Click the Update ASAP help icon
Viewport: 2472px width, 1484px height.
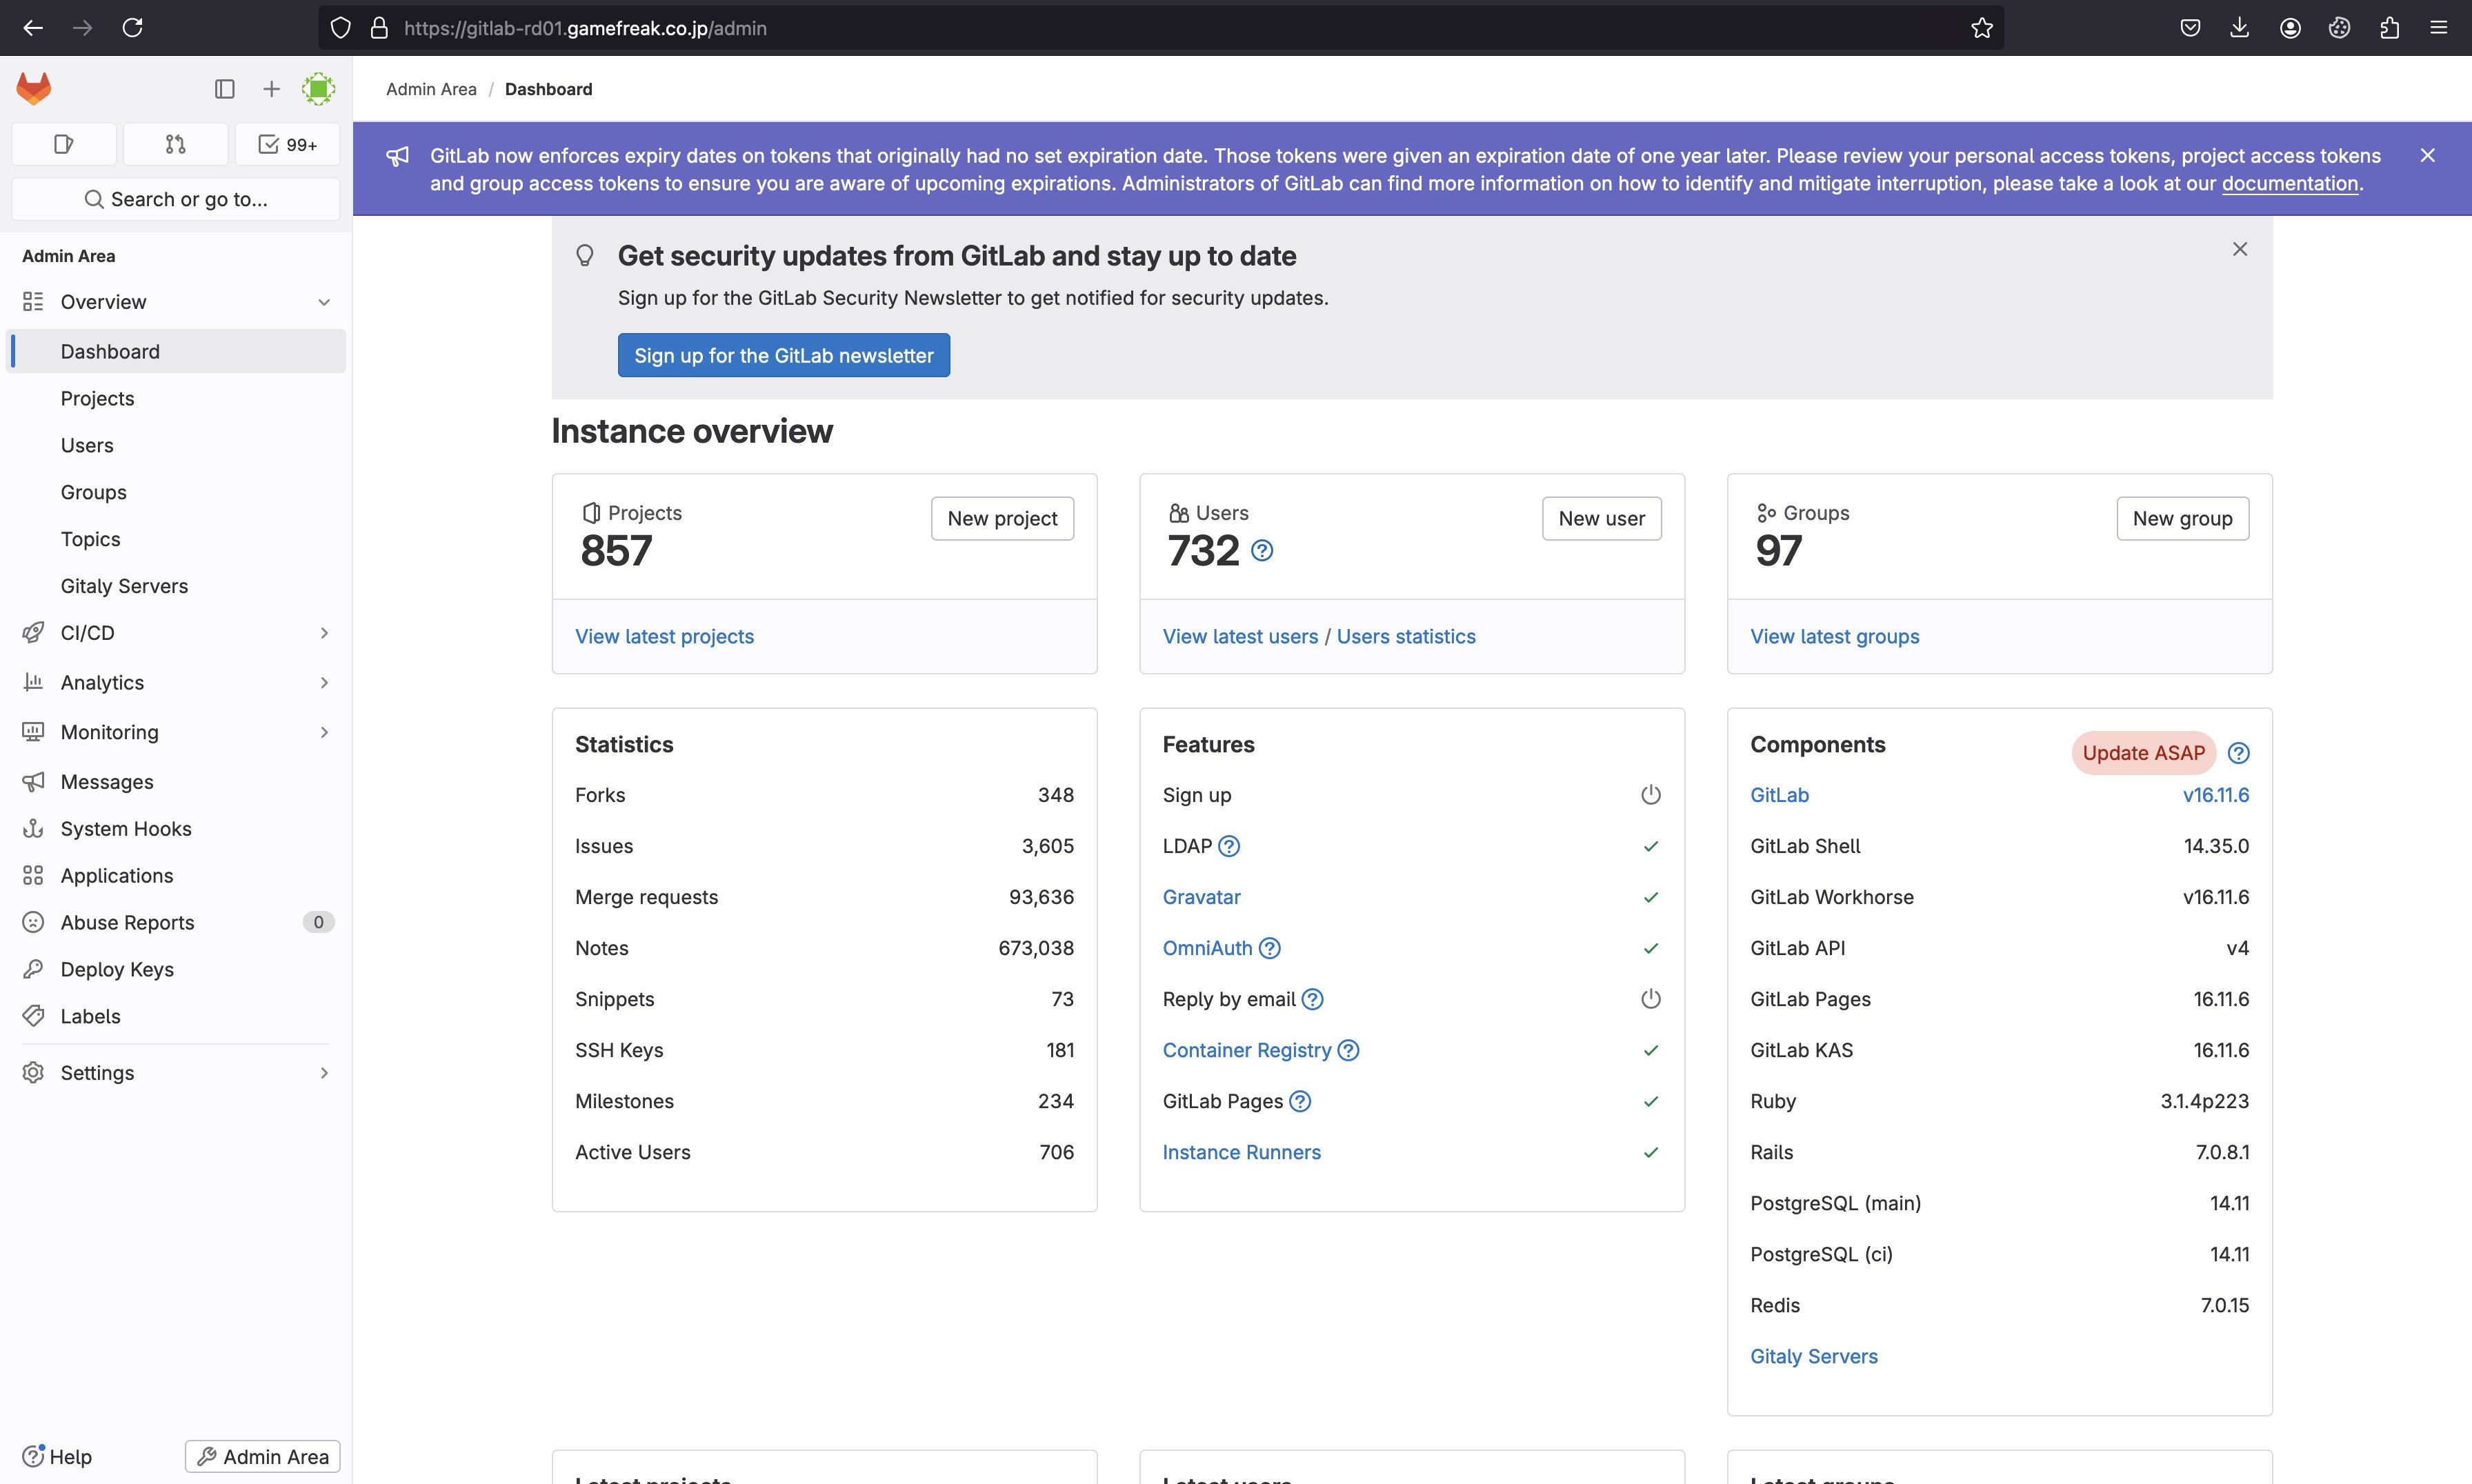2239,753
